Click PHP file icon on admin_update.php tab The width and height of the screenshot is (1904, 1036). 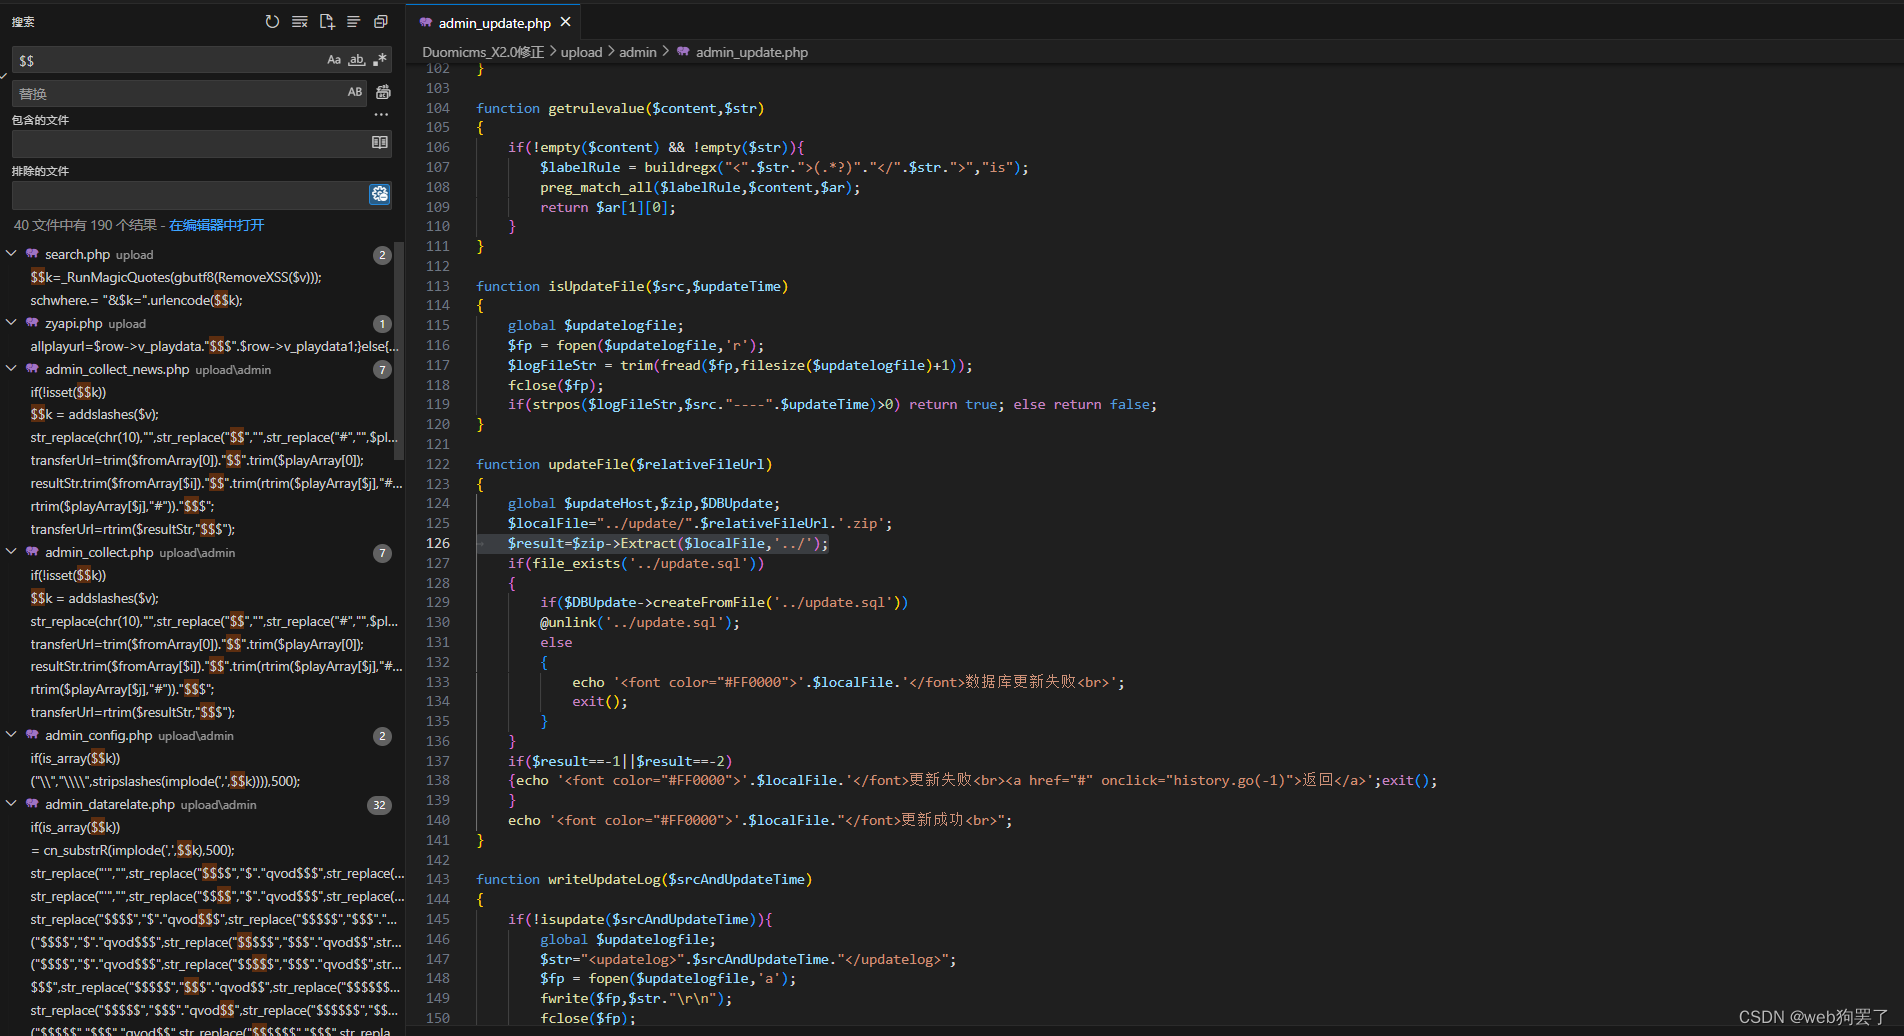[x=426, y=22]
